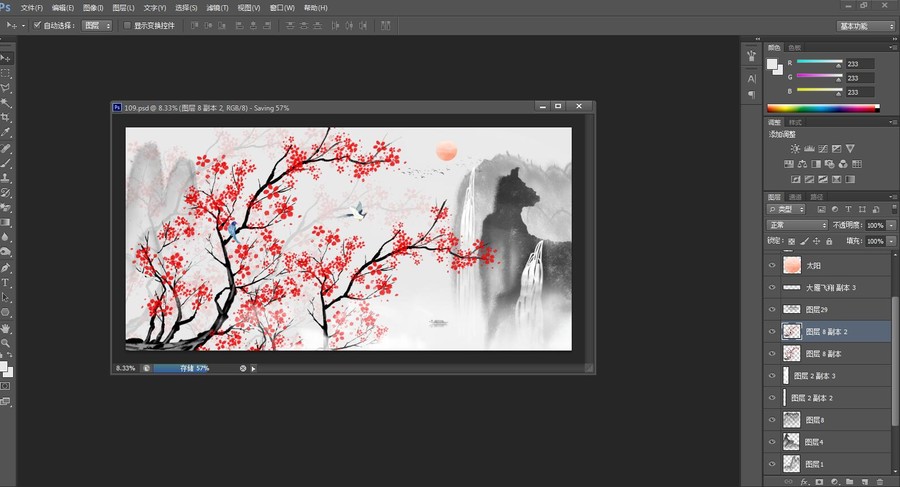Image resolution: width=900 pixels, height=487 pixels.
Task: Click the foreground color swatch in Color panel
Action: tap(772, 64)
